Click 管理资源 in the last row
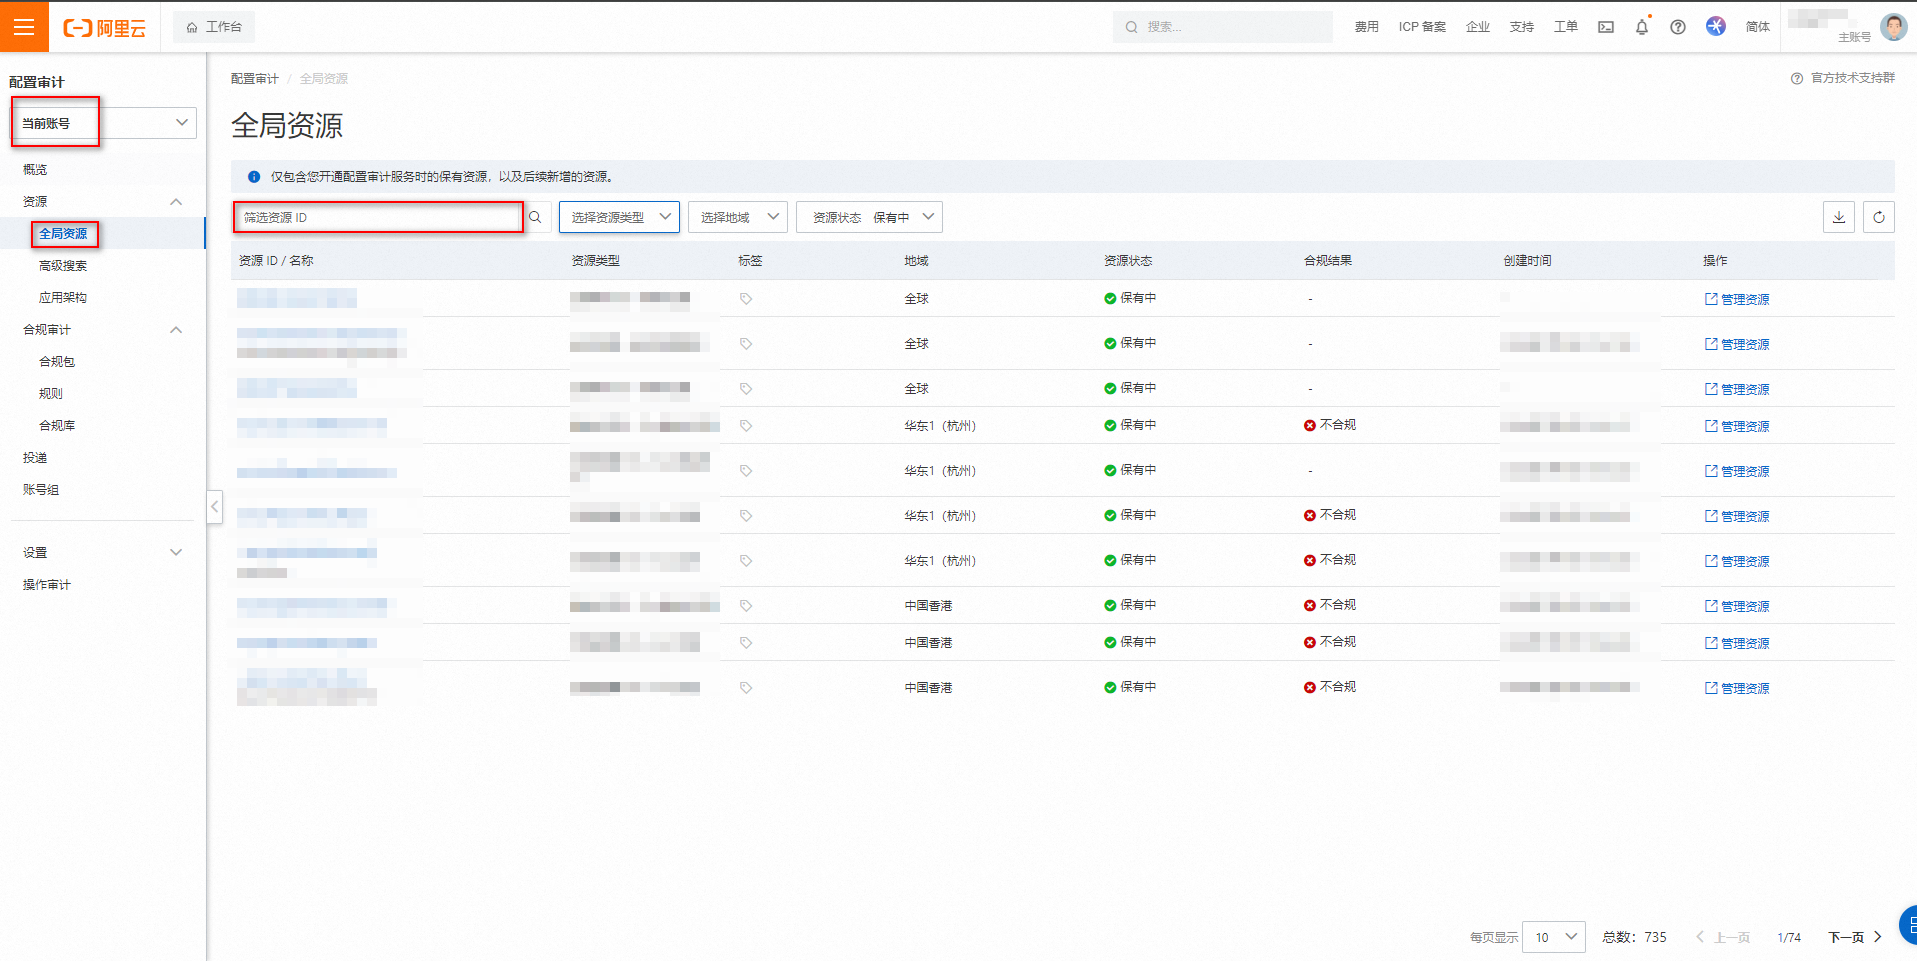The height and width of the screenshot is (961, 1917). pyautogui.click(x=1737, y=688)
